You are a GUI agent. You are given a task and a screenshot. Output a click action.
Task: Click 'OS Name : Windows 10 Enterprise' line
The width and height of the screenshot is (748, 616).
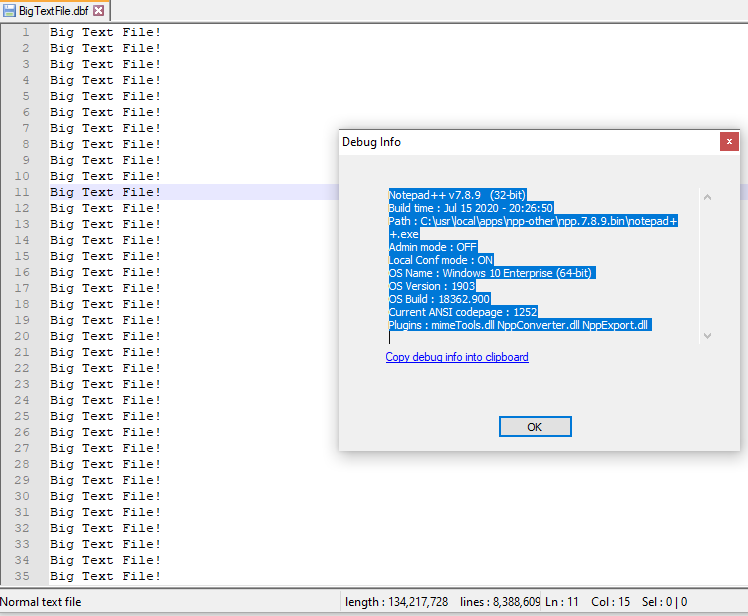(x=490, y=273)
